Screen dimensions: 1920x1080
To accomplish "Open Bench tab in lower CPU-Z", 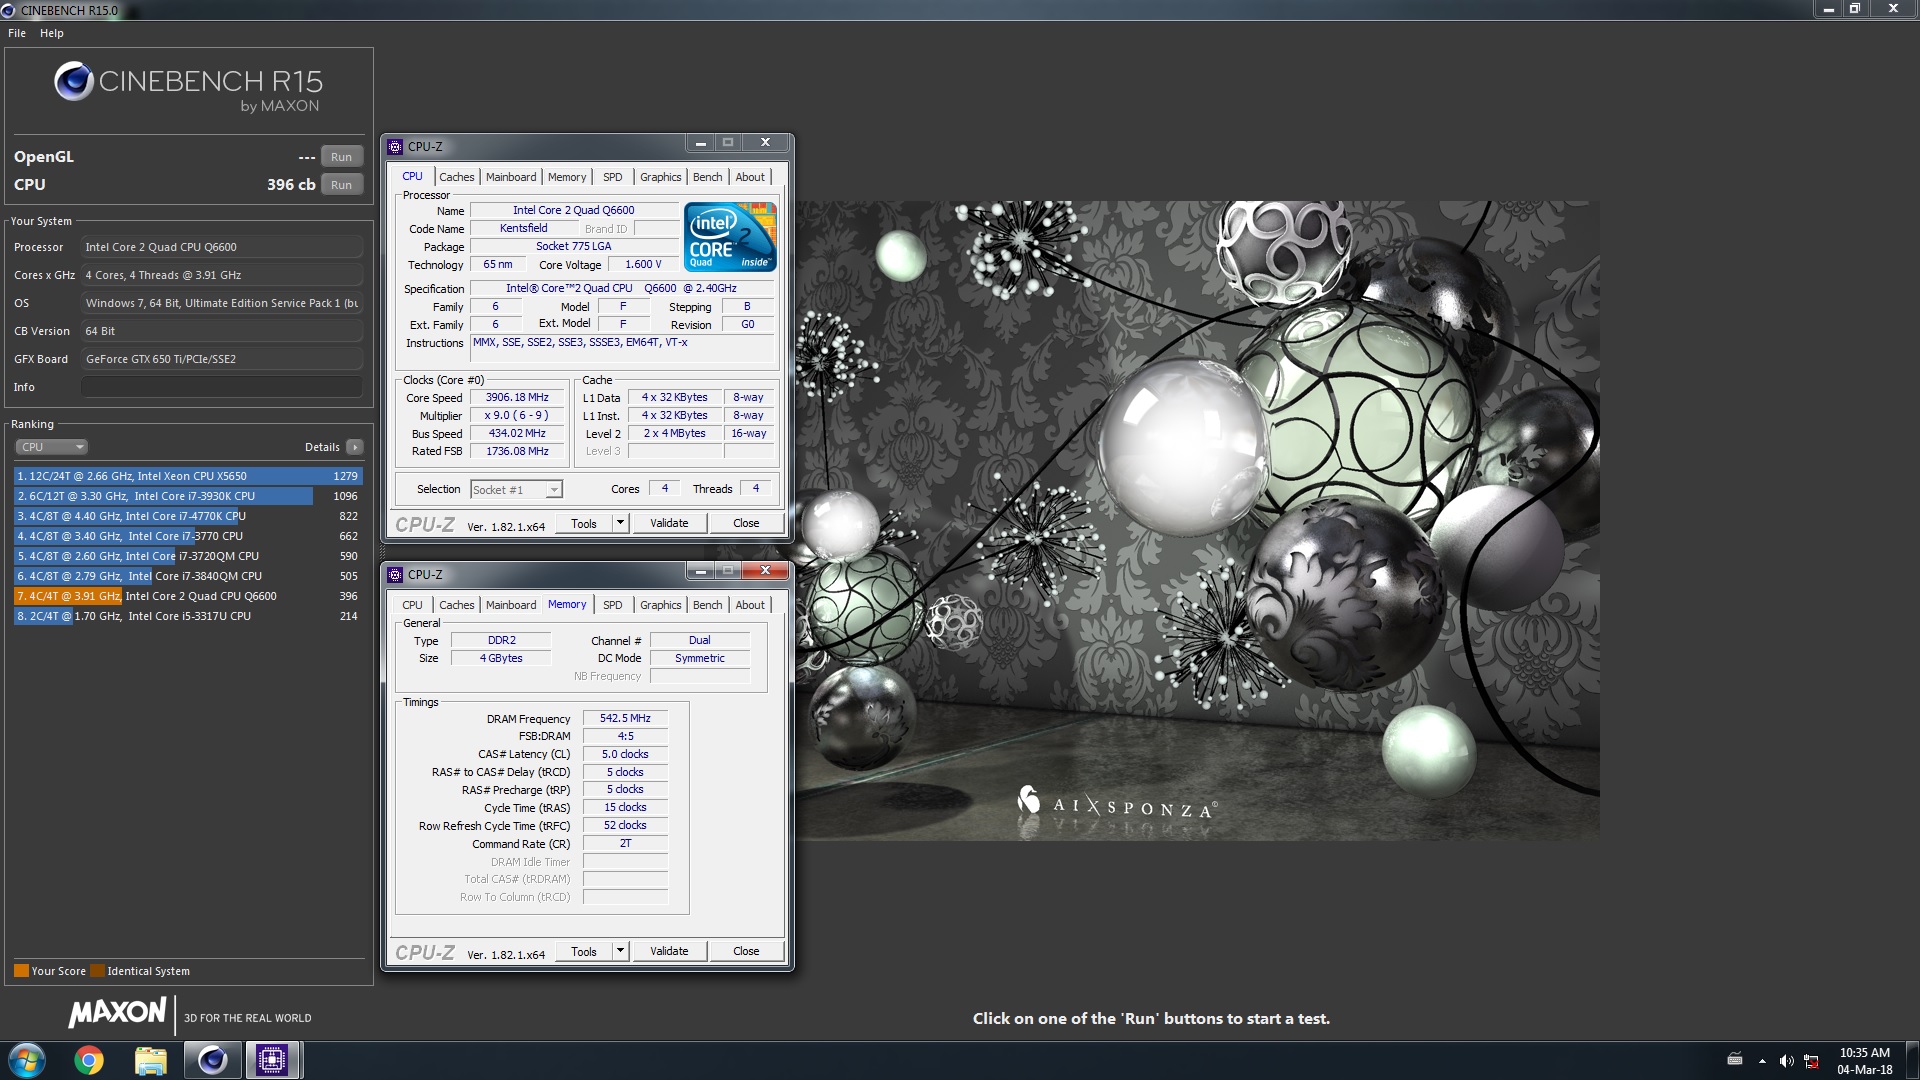I will (x=707, y=605).
